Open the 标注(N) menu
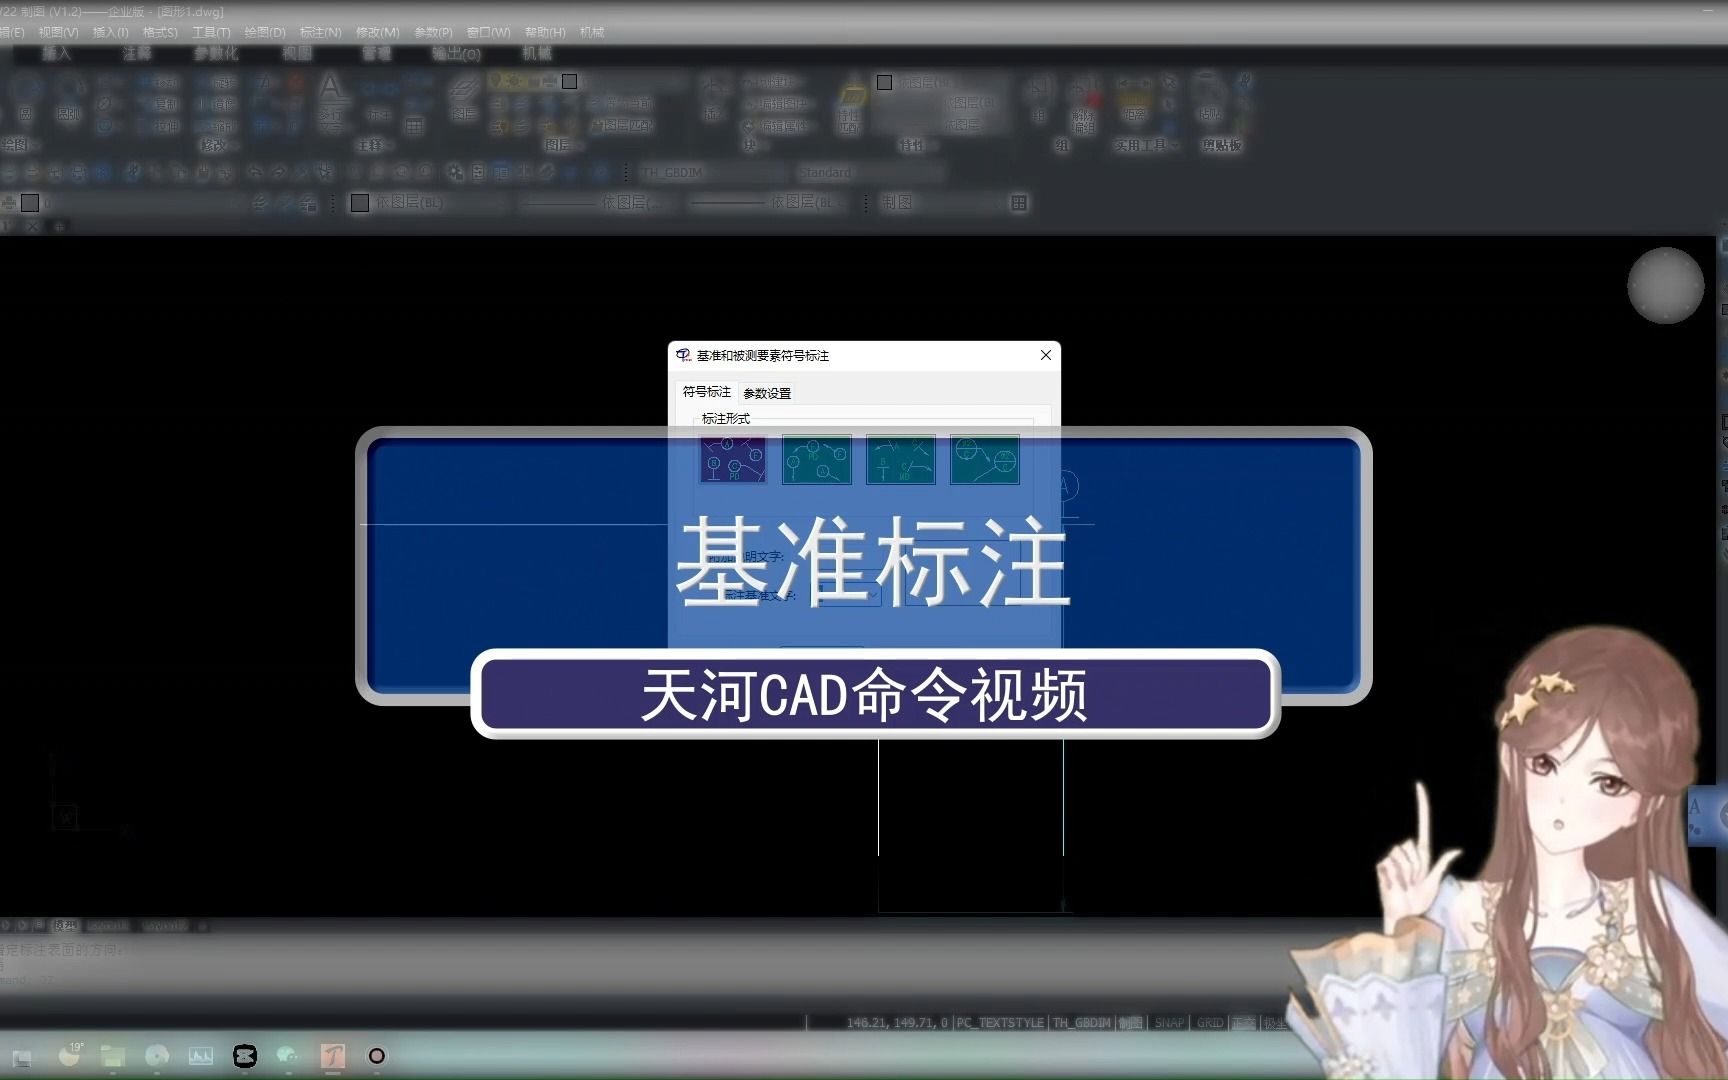Viewport: 1728px width, 1080px height. tap(321, 32)
